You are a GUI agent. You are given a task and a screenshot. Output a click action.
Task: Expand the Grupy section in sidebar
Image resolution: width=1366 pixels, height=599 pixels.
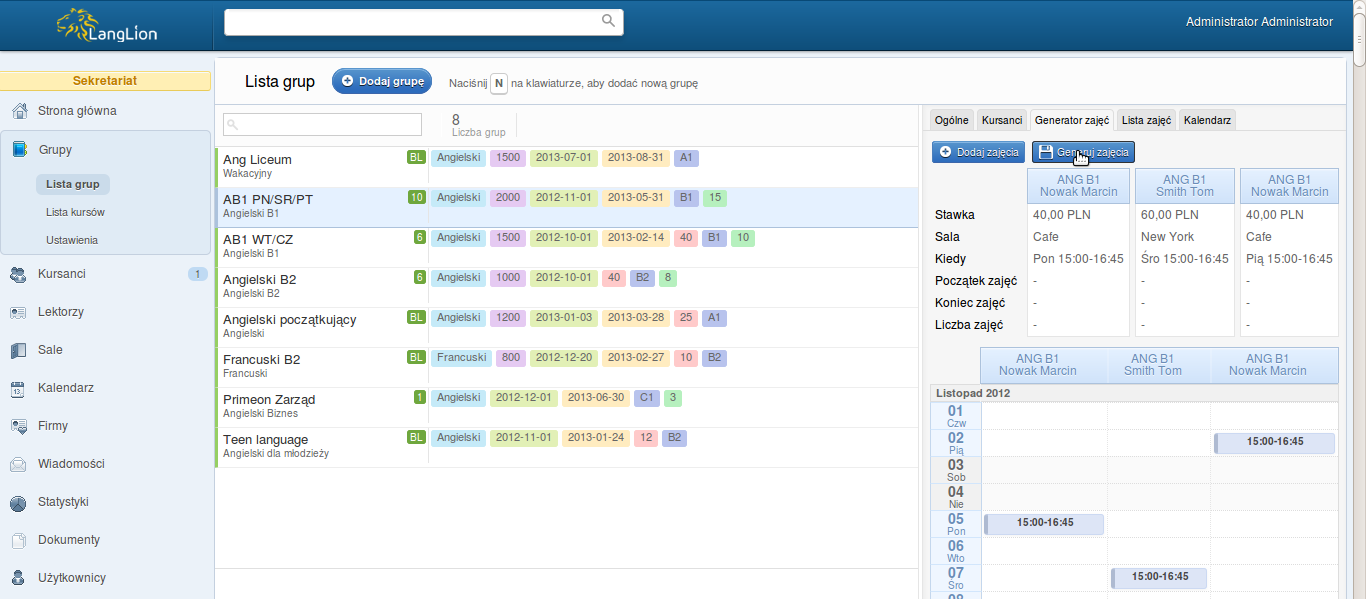[55, 150]
